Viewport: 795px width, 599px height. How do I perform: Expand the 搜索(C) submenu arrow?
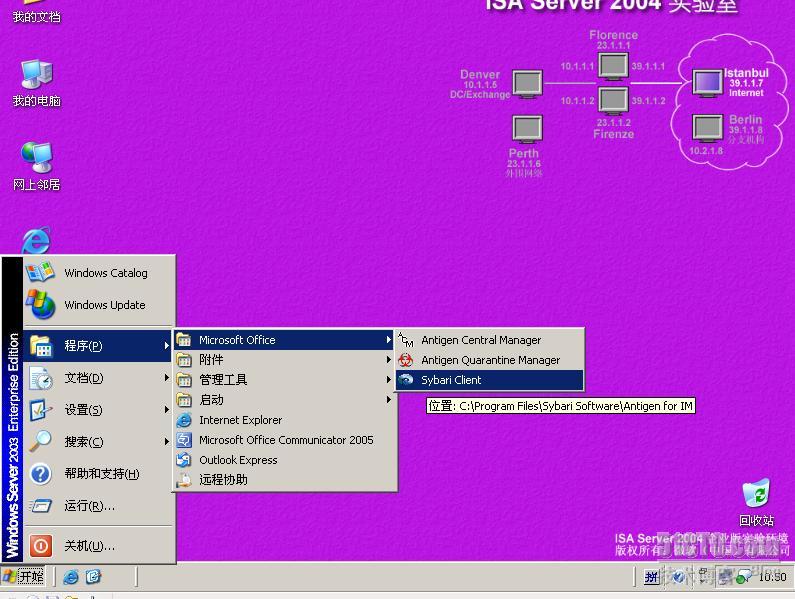(166, 442)
